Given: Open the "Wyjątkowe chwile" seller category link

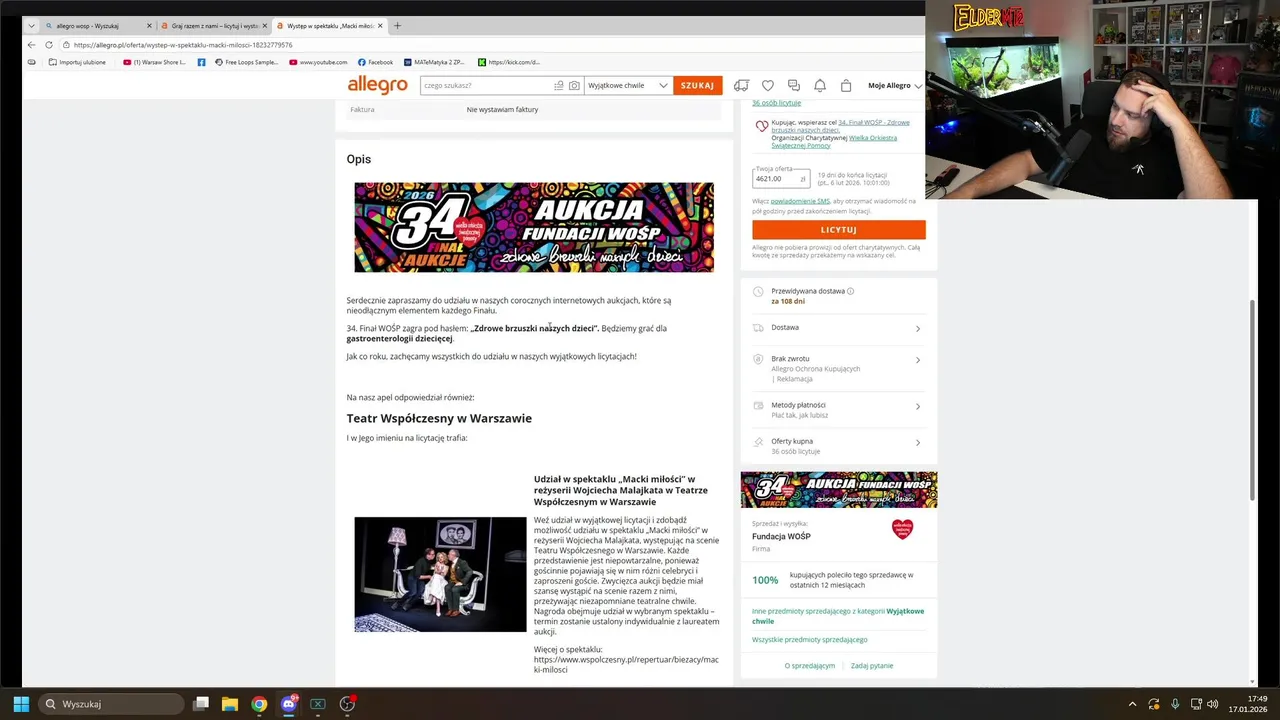Looking at the screenshot, I should 838,616.
